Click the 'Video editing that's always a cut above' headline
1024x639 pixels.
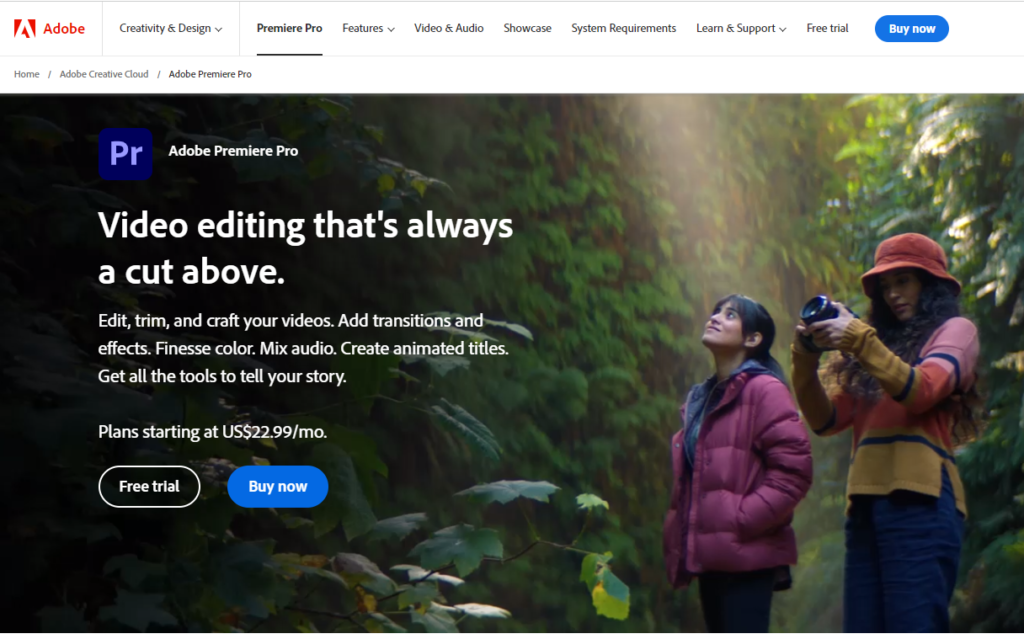(305, 247)
